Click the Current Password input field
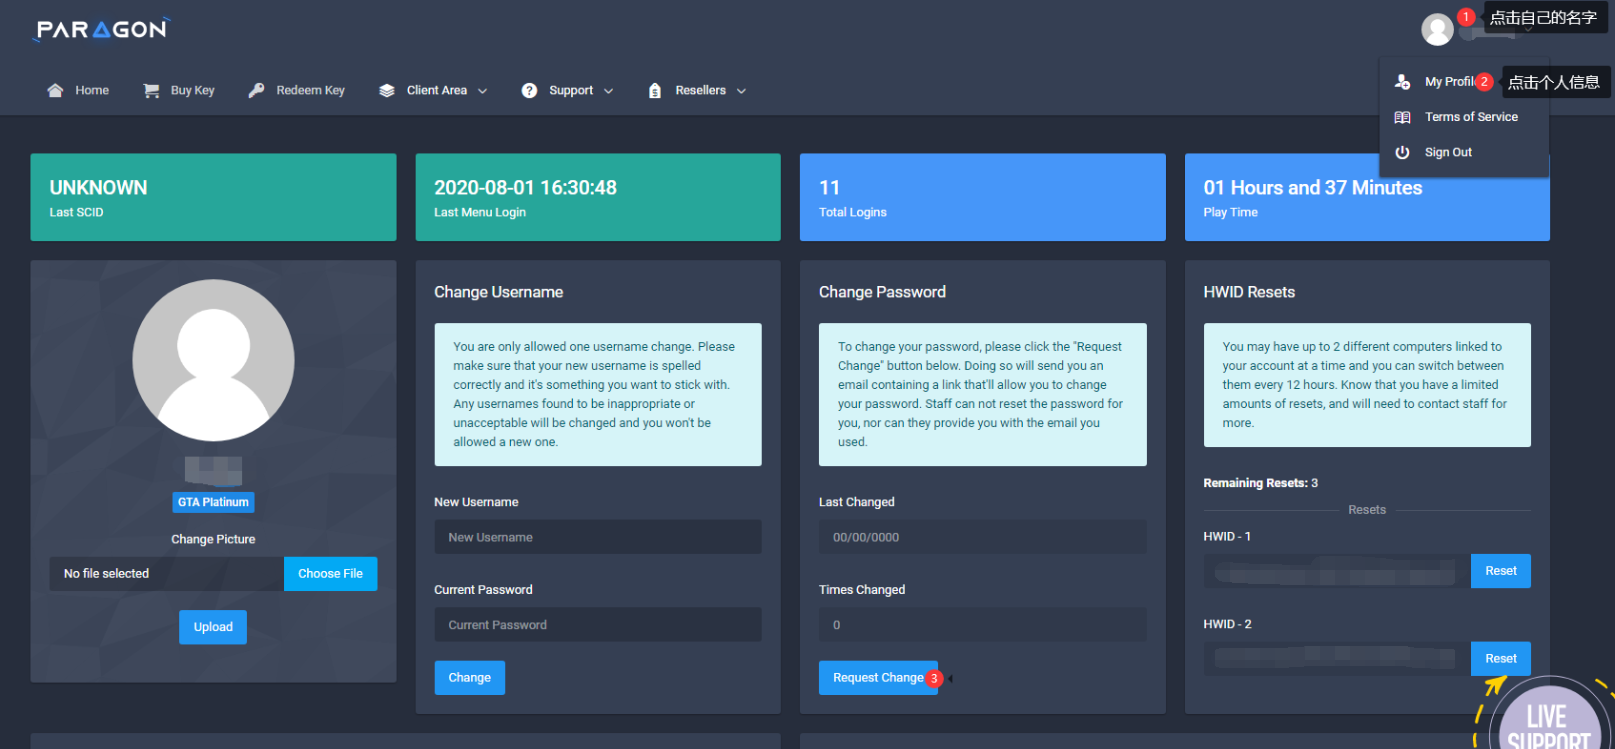Screen dimensions: 1615x749 tap(598, 625)
